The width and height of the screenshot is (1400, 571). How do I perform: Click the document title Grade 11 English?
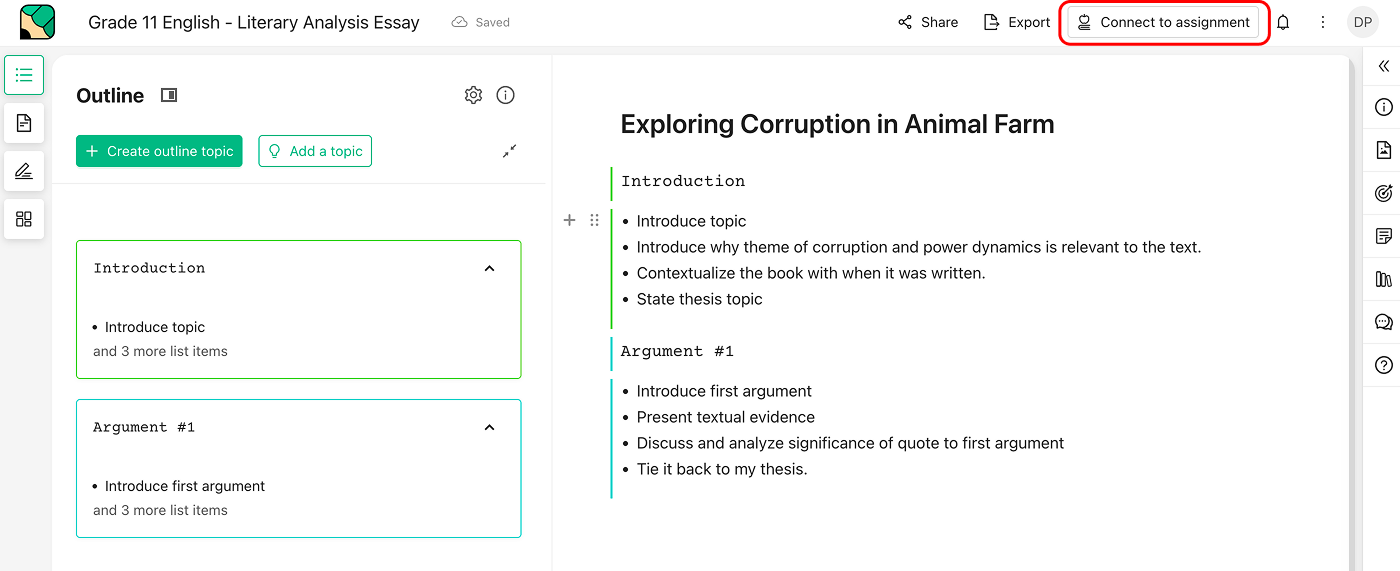pyautogui.click(x=254, y=22)
